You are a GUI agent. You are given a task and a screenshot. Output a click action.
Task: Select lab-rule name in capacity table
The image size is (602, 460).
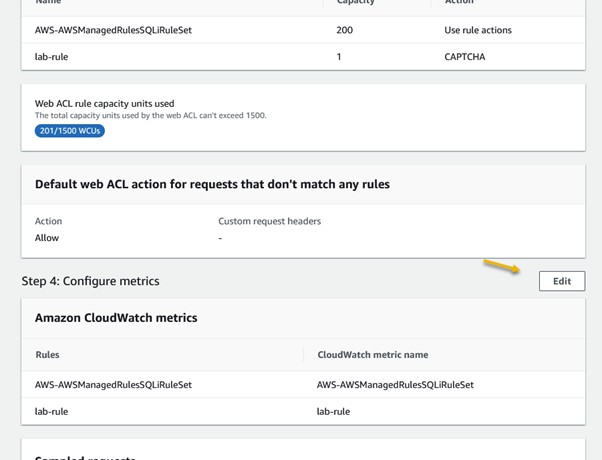pyautogui.click(x=51, y=57)
